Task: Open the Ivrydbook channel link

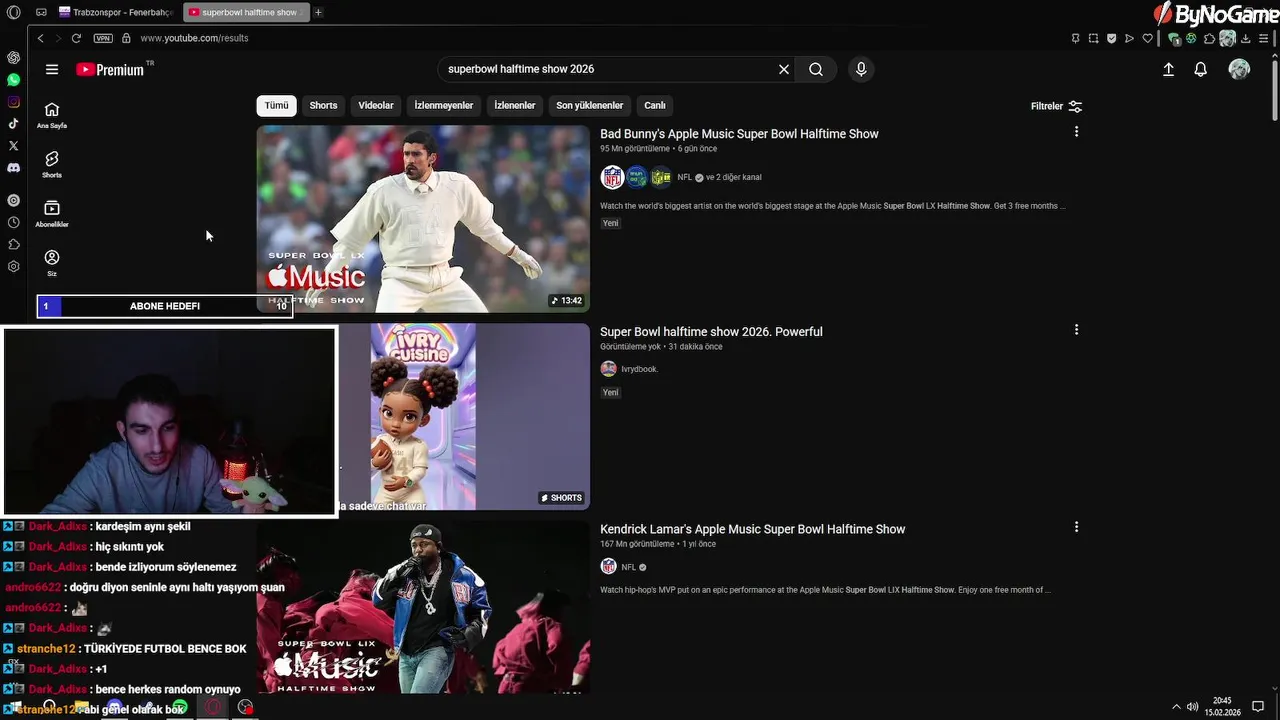Action: 639,369
